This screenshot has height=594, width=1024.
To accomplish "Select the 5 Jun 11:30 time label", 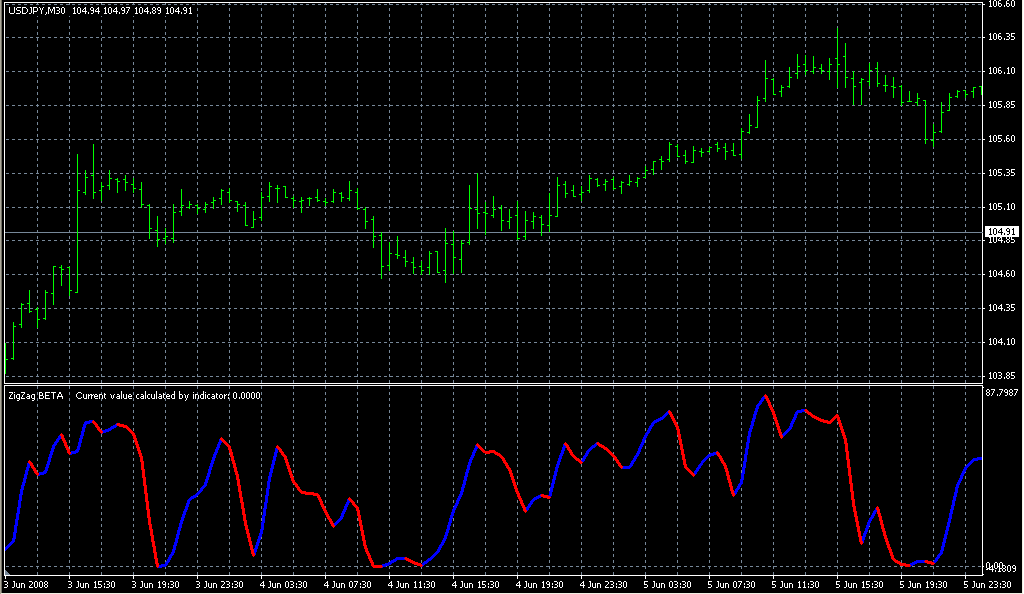I will (795, 584).
